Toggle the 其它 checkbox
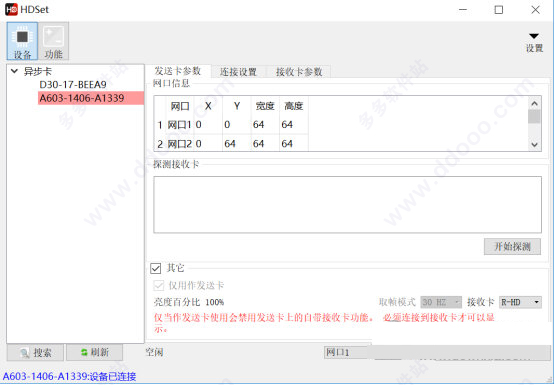Screen dimensions: 555x385 (x=155, y=268)
